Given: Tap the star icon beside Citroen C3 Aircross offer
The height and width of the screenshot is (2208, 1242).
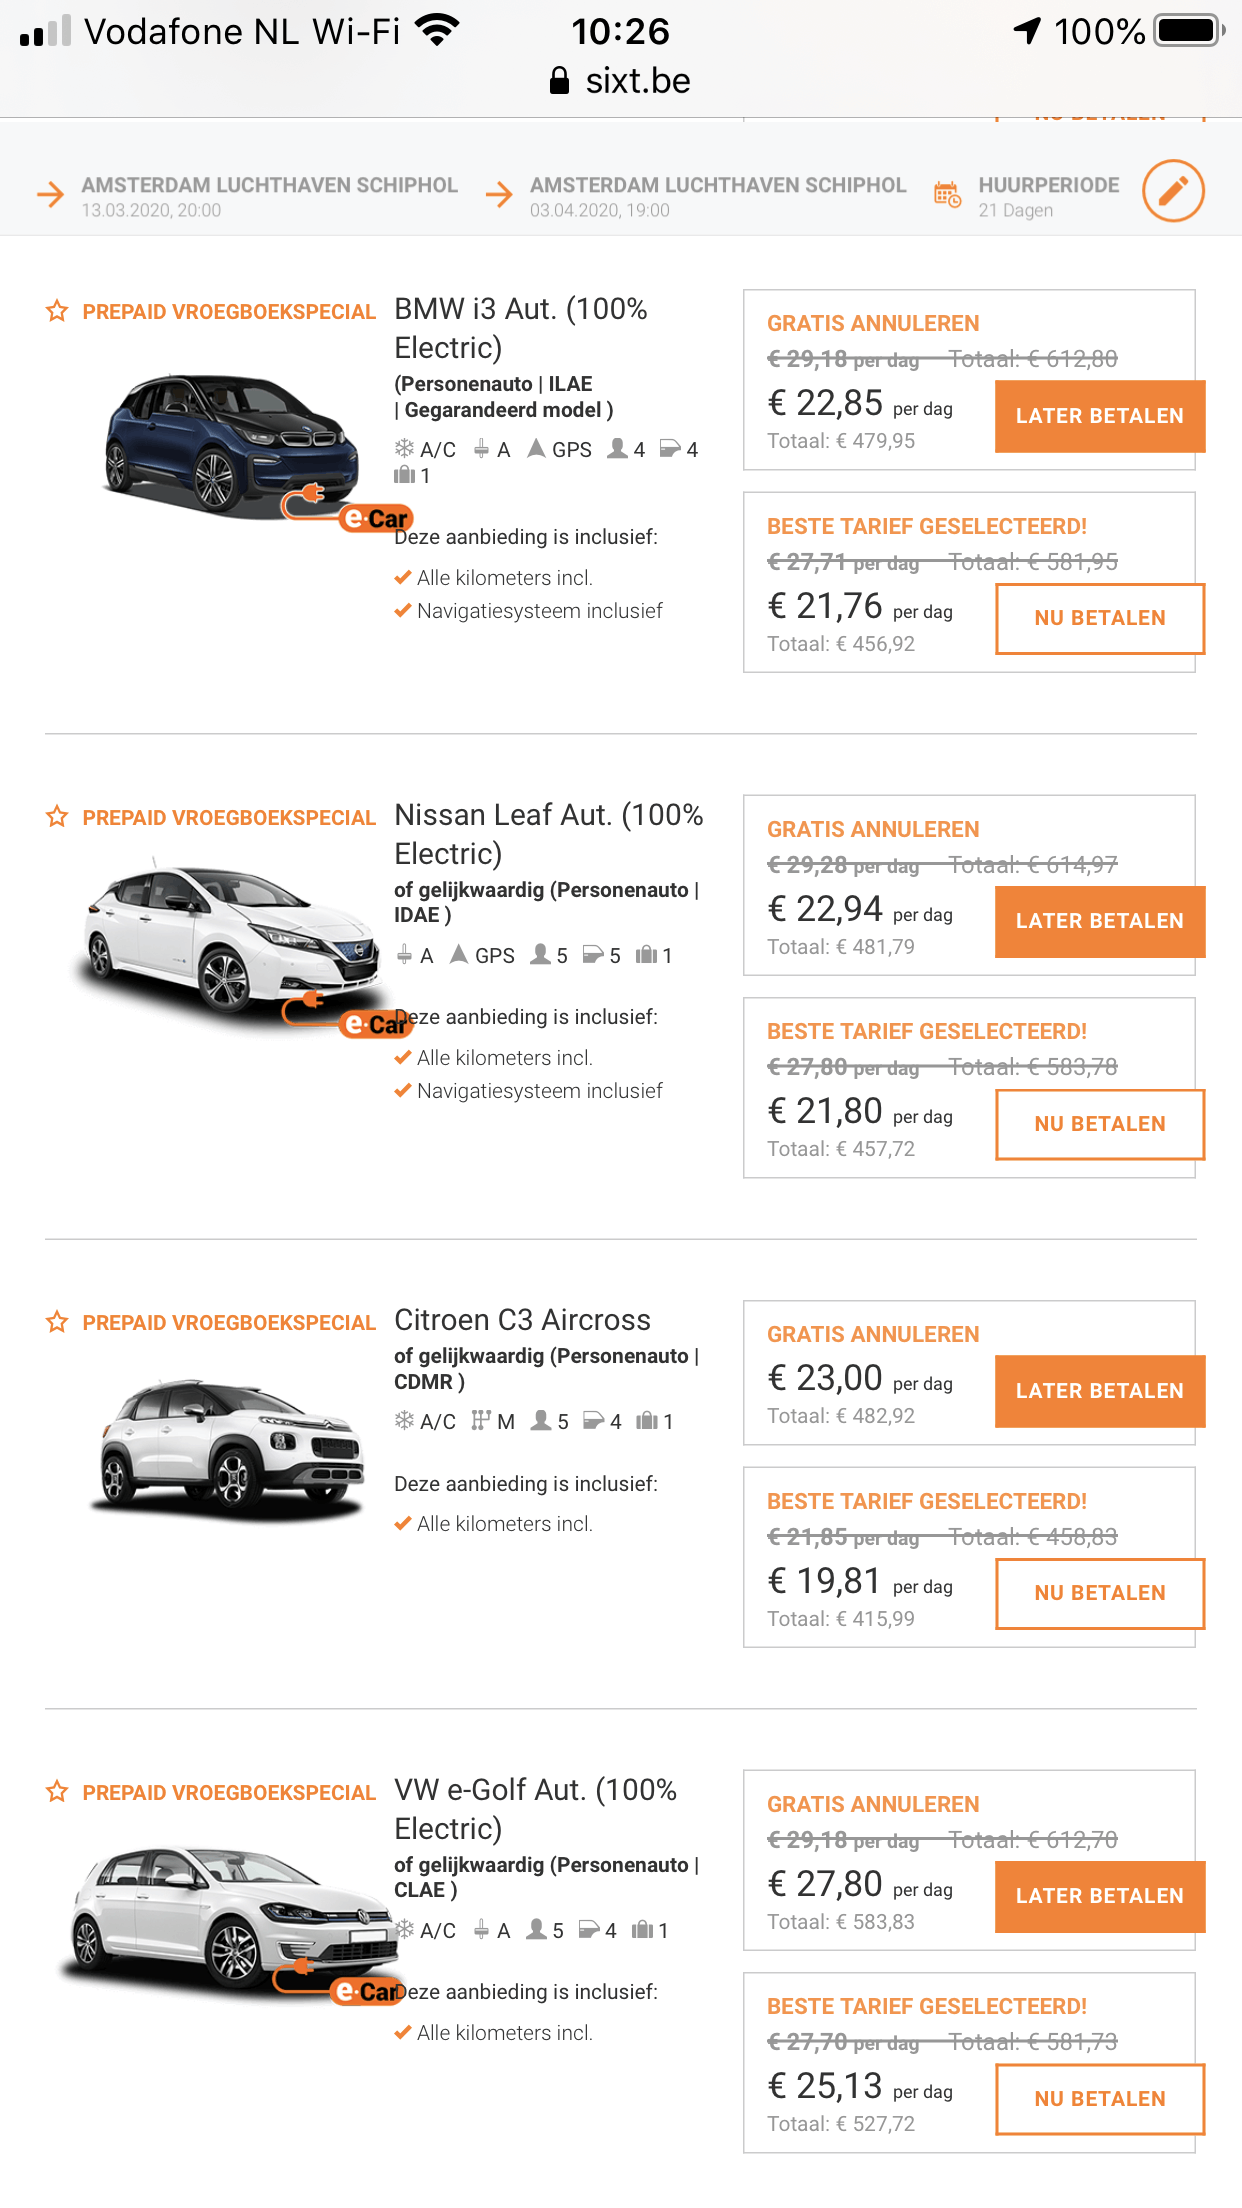Looking at the screenshot, I should [x=57, y=1322].
